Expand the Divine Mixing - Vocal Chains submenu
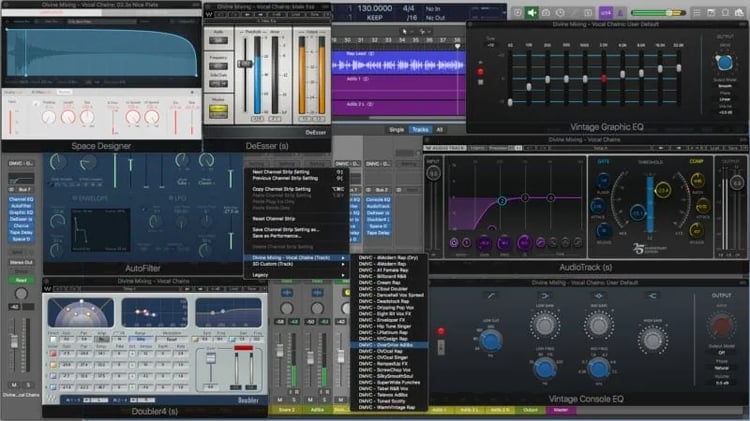This screenshot has height=421, width=750. (296, 257)
